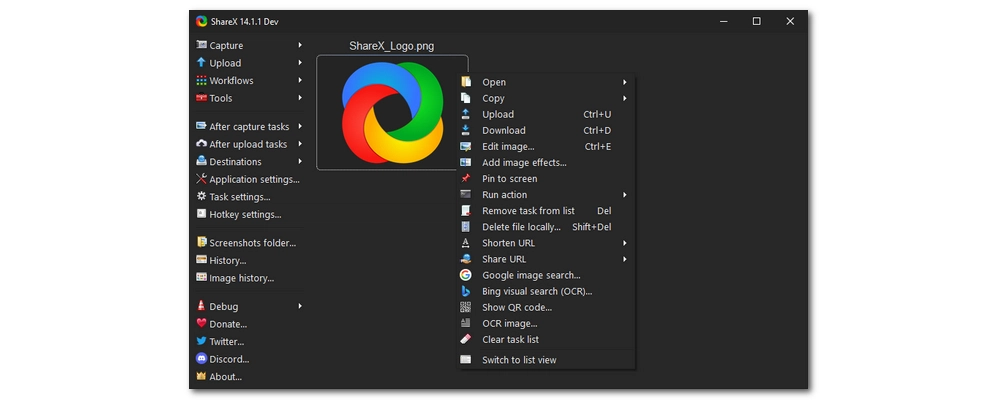Select Delete file locally option
The image size is (1000, 400).
point(521,227)
